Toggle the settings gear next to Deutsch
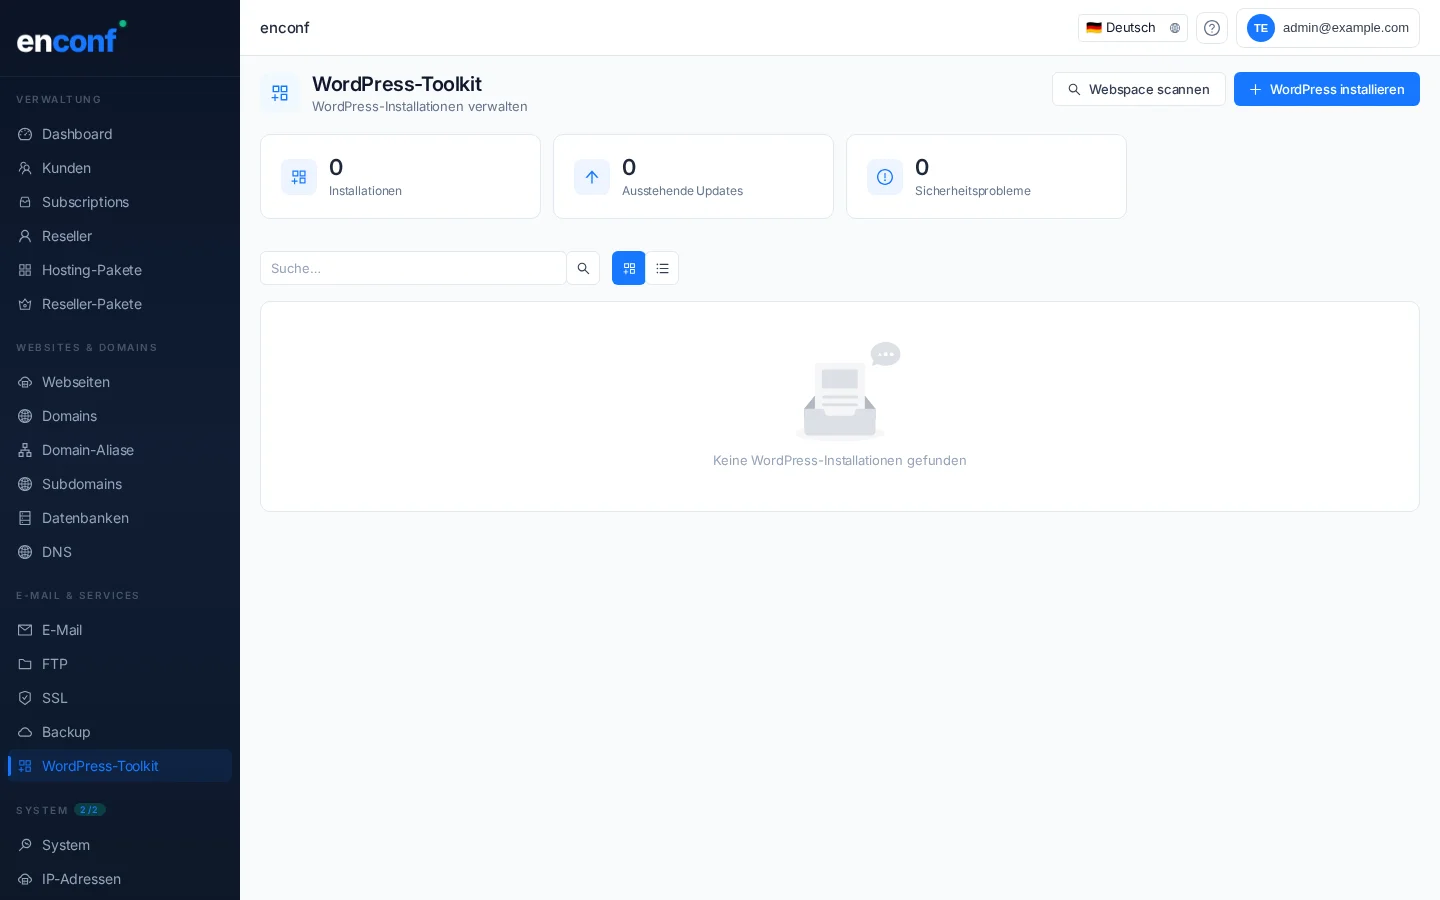Image resolution: width=1440 pixels, height=900 pixels. coord(1175,28)
